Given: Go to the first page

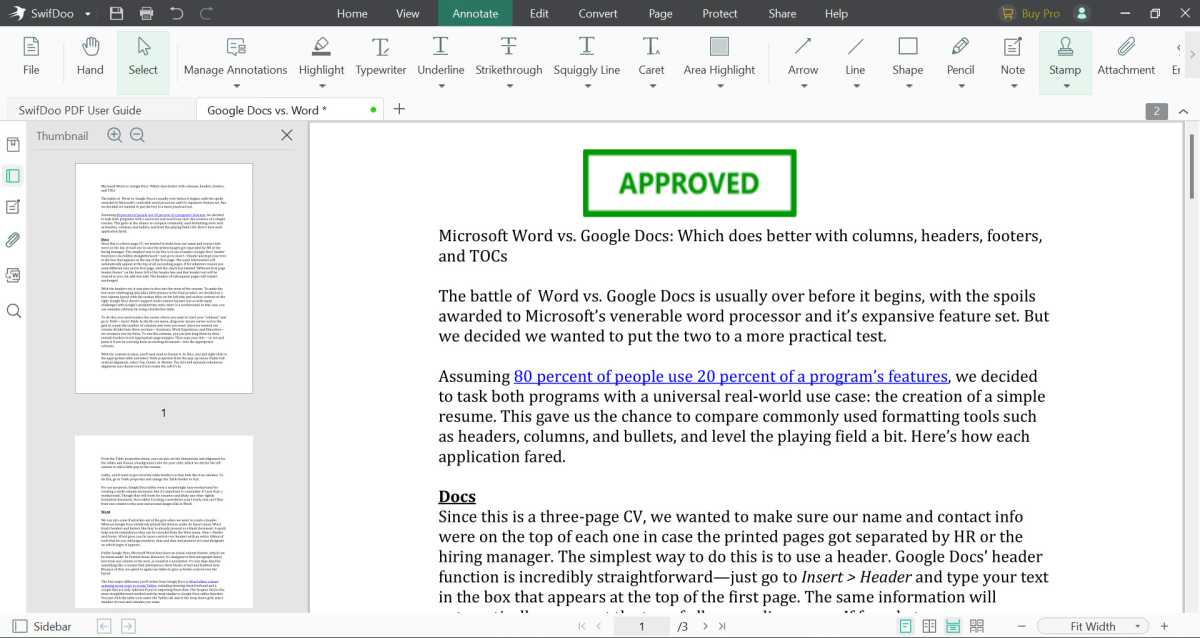Looking at the screenshot, I should click(x=582, y=626).
